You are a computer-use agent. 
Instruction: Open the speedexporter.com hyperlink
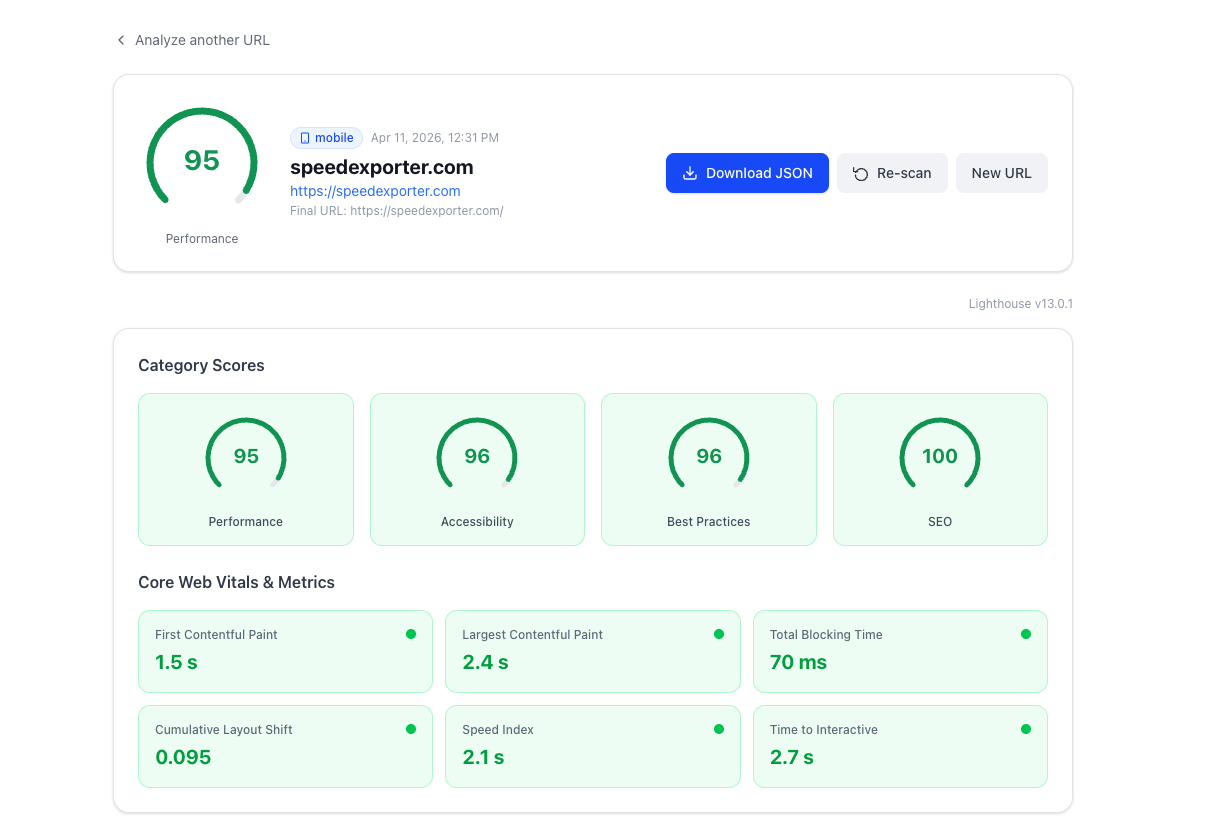(x=375, y=191)
